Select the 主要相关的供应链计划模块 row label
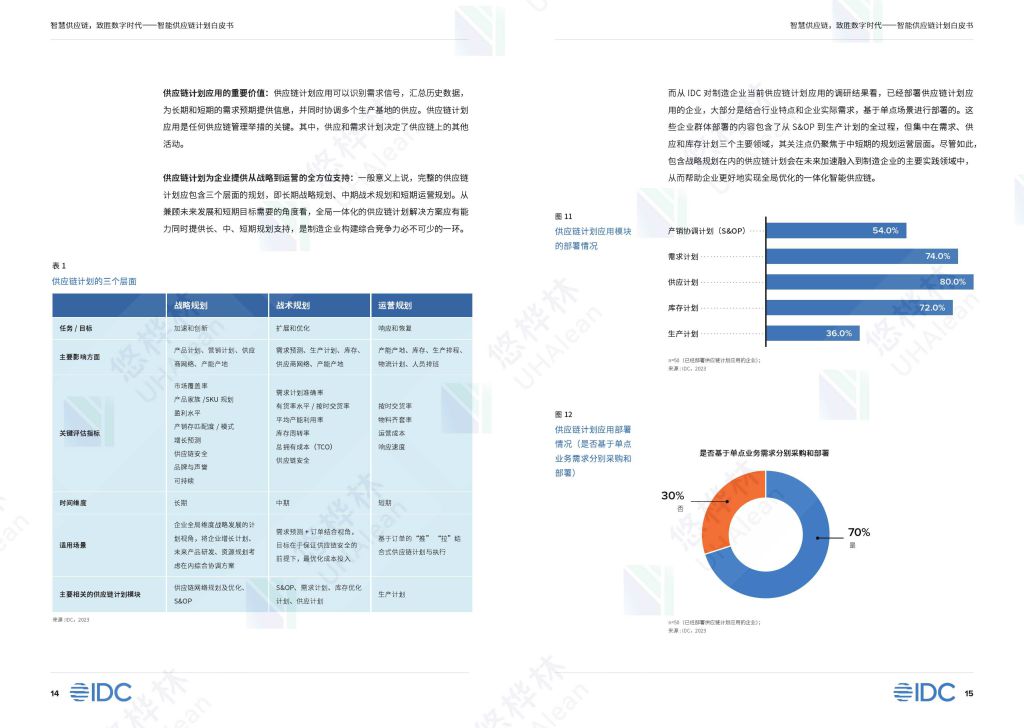 [100, 594]
